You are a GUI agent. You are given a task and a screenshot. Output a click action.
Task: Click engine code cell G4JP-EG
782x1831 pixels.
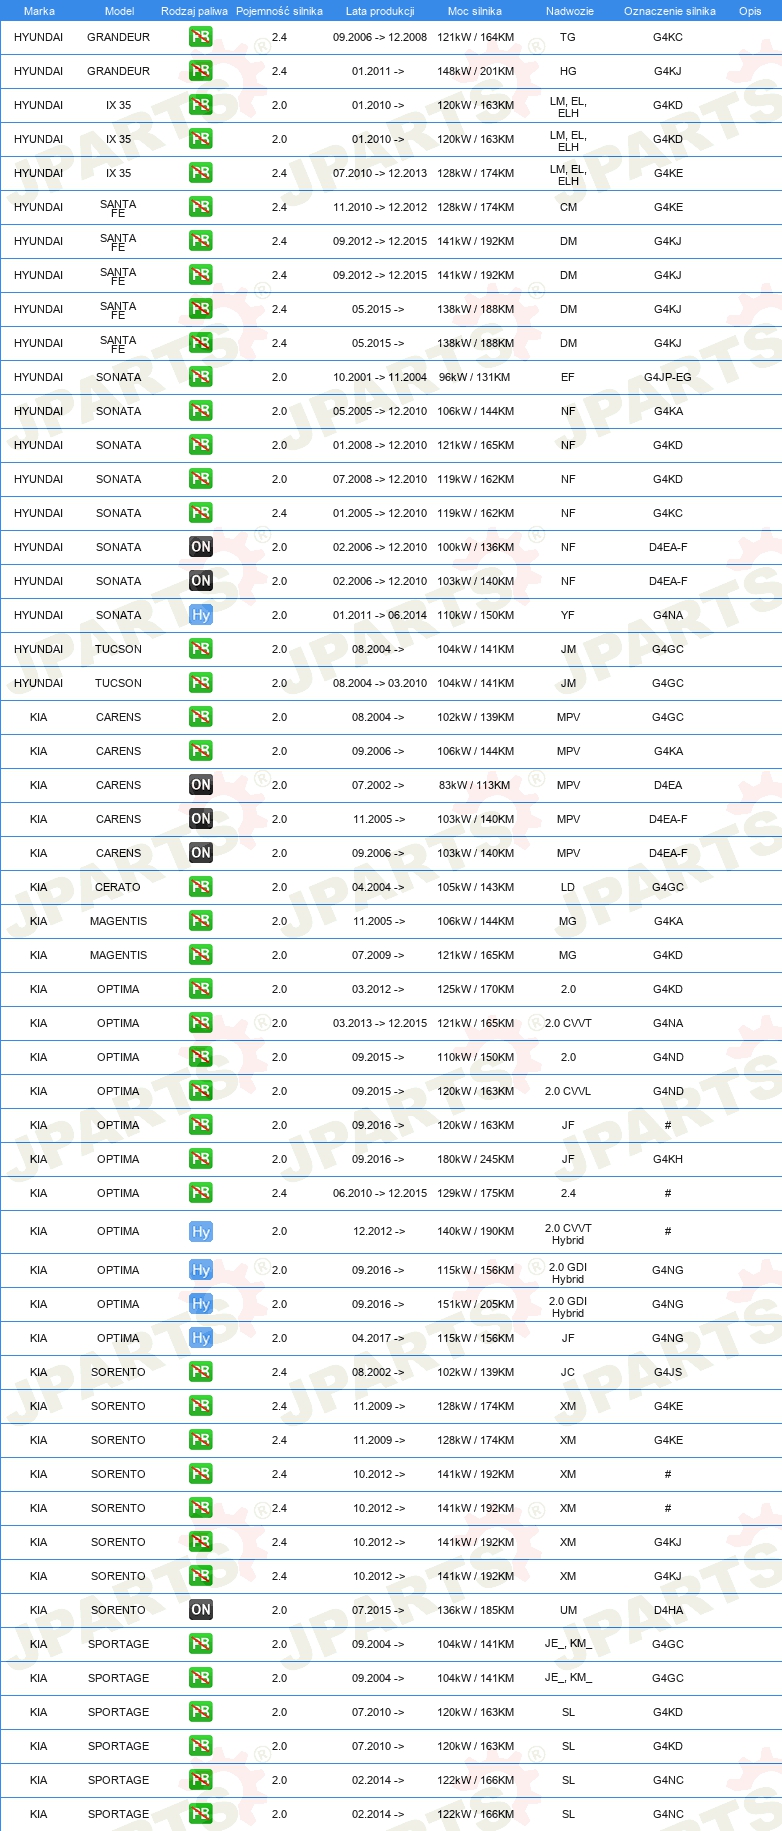[668, 377]
